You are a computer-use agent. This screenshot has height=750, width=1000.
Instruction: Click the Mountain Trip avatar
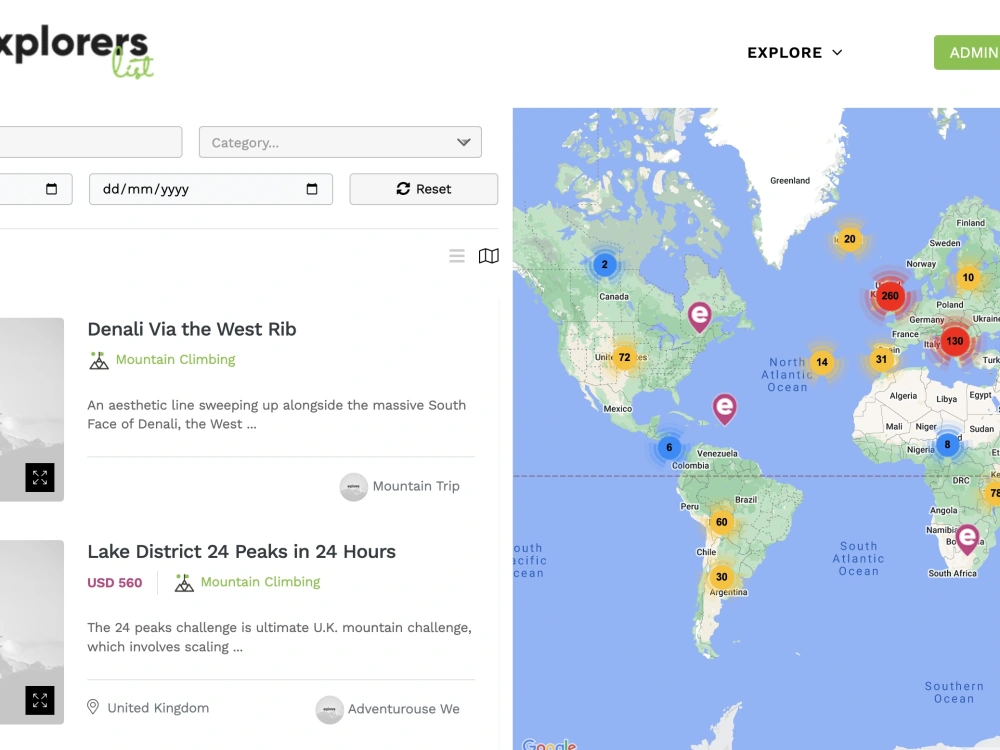click(x=353, y=487)
